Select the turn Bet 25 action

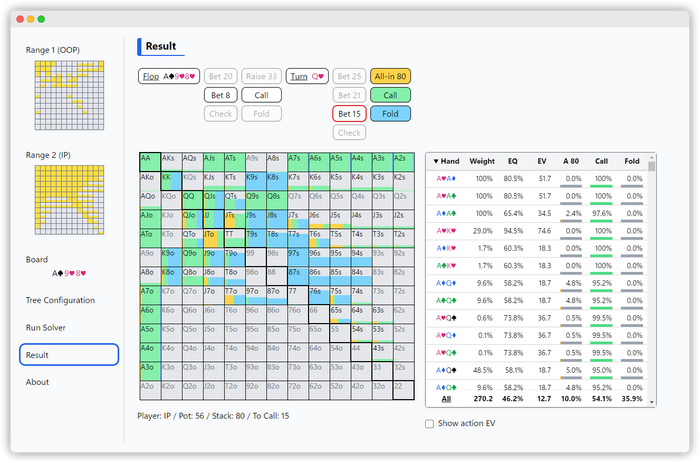(349, 76)
